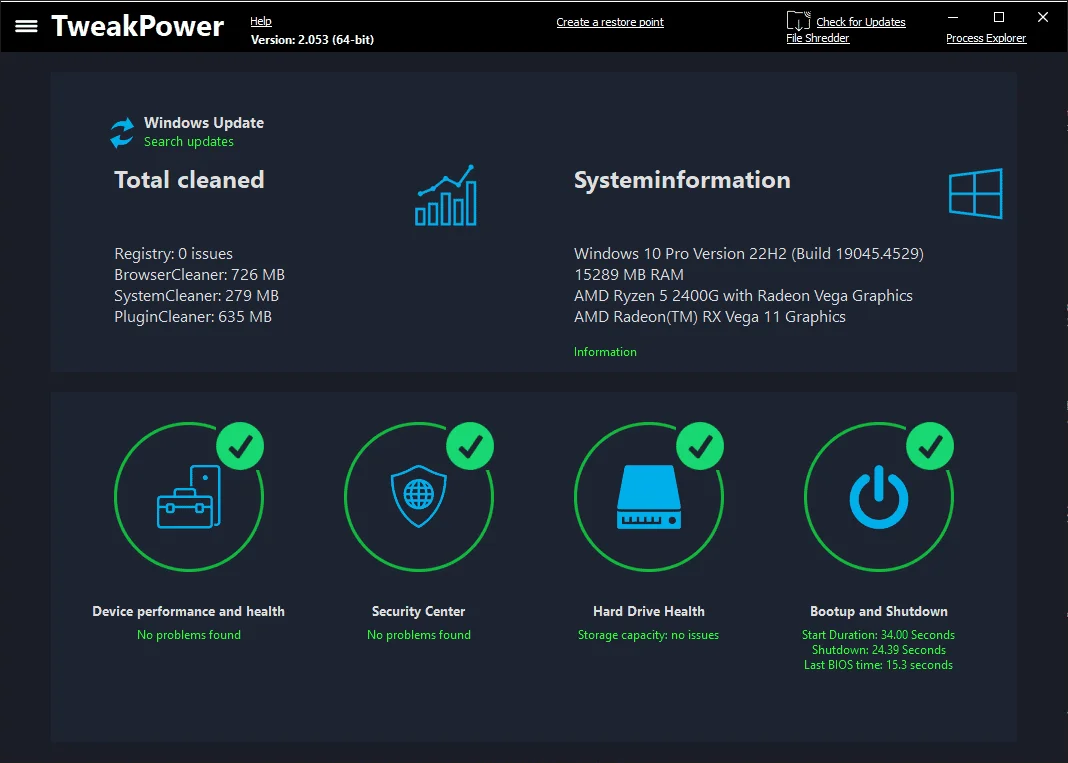This screenshot has width=1068, height=763.
Task: Close the TweakPower window
Action: pyautogui.click(x=1043, y=17)
